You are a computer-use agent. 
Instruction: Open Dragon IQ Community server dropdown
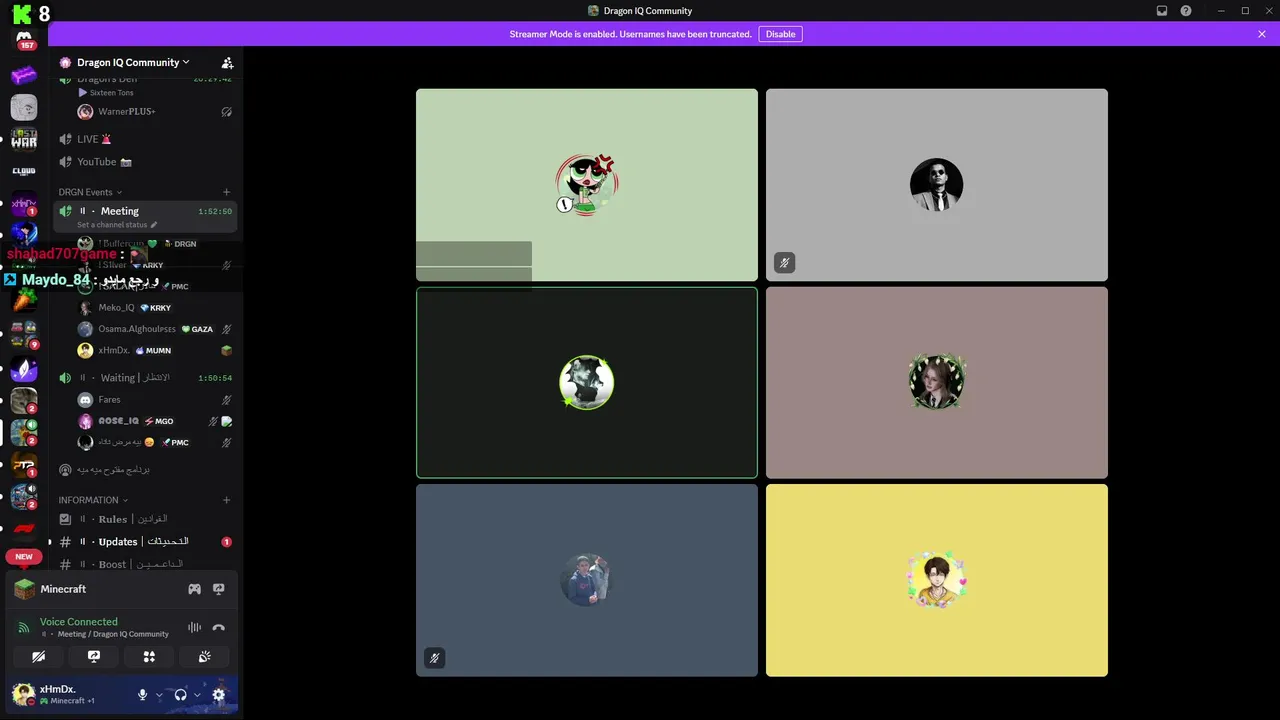tap(134, 62)
